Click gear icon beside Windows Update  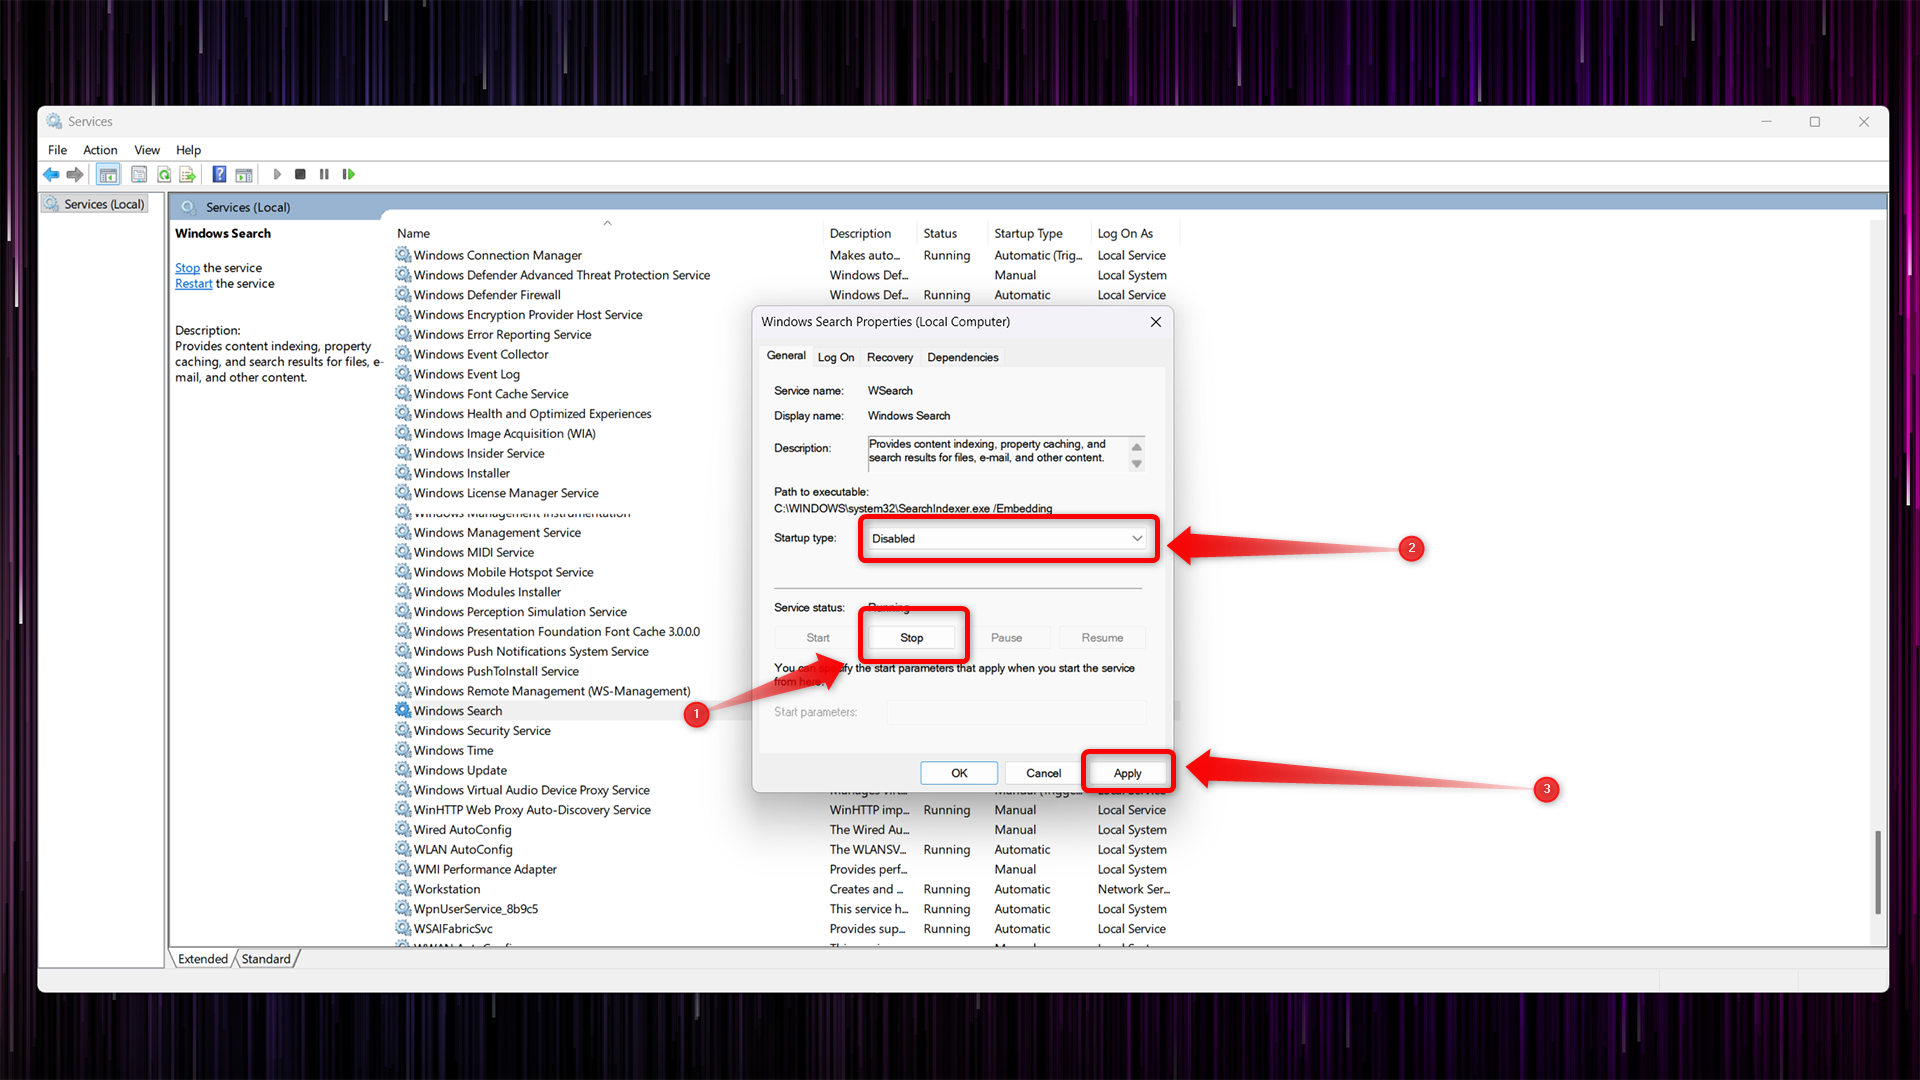(403, 770)
